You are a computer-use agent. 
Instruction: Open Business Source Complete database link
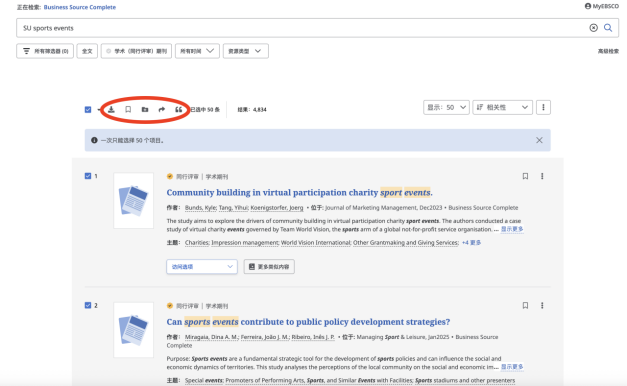tap(80, 7)
